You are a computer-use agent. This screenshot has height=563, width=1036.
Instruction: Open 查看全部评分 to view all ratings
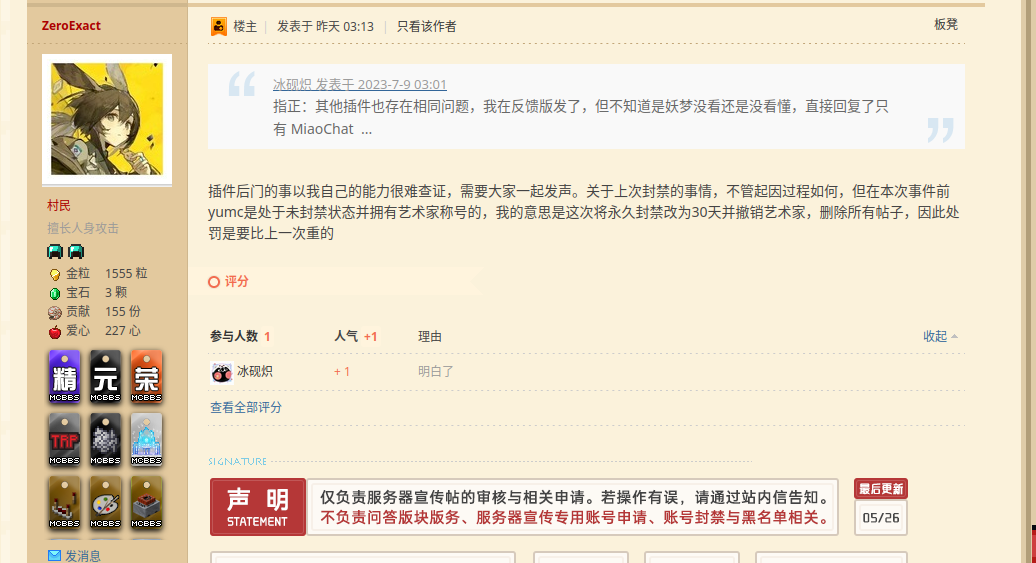(246, 407)
